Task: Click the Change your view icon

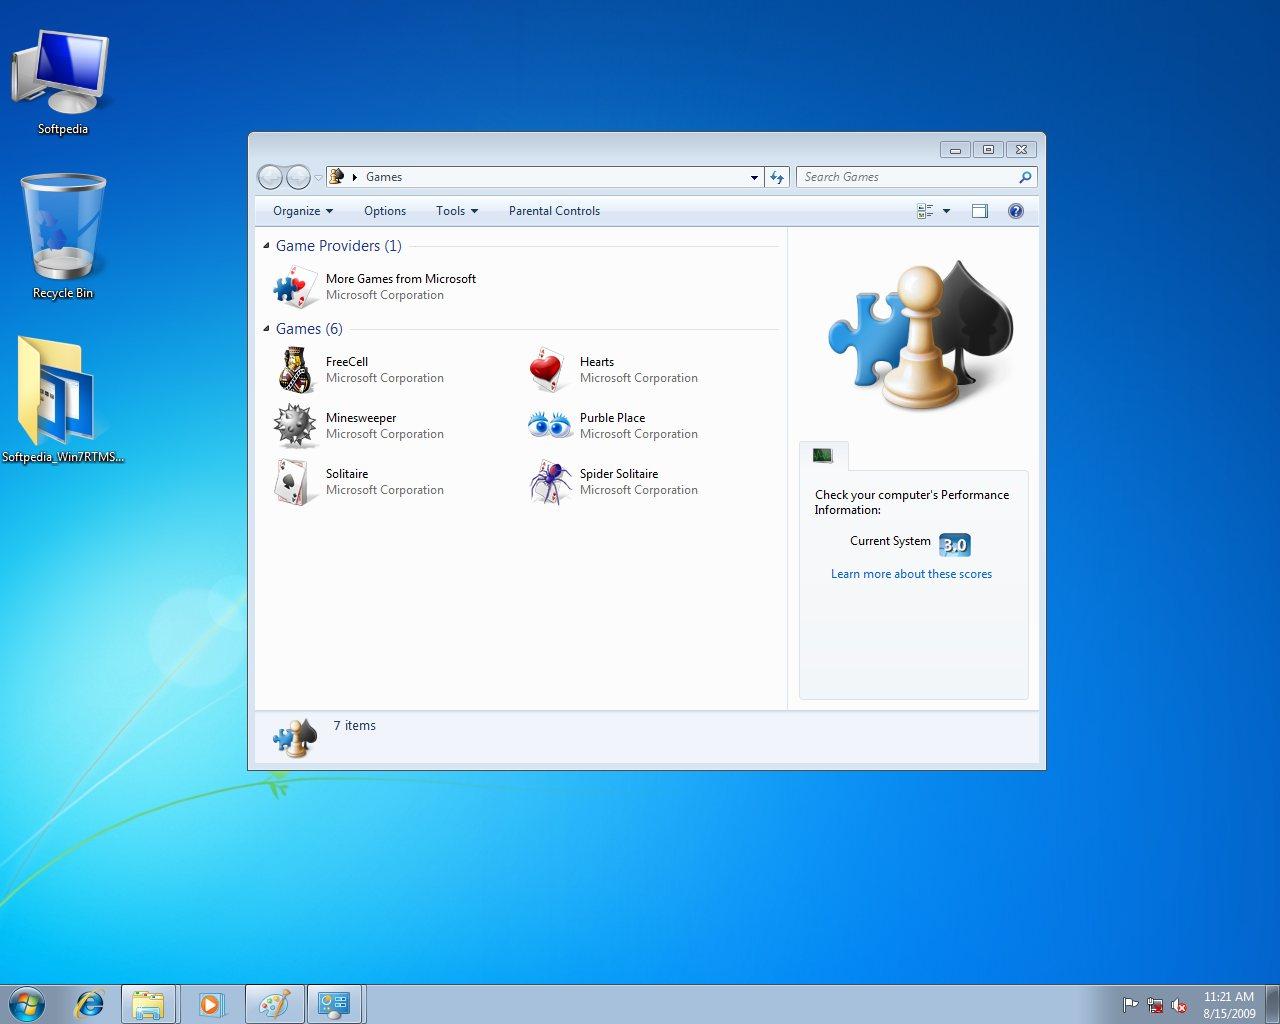Action: (925, 211)
